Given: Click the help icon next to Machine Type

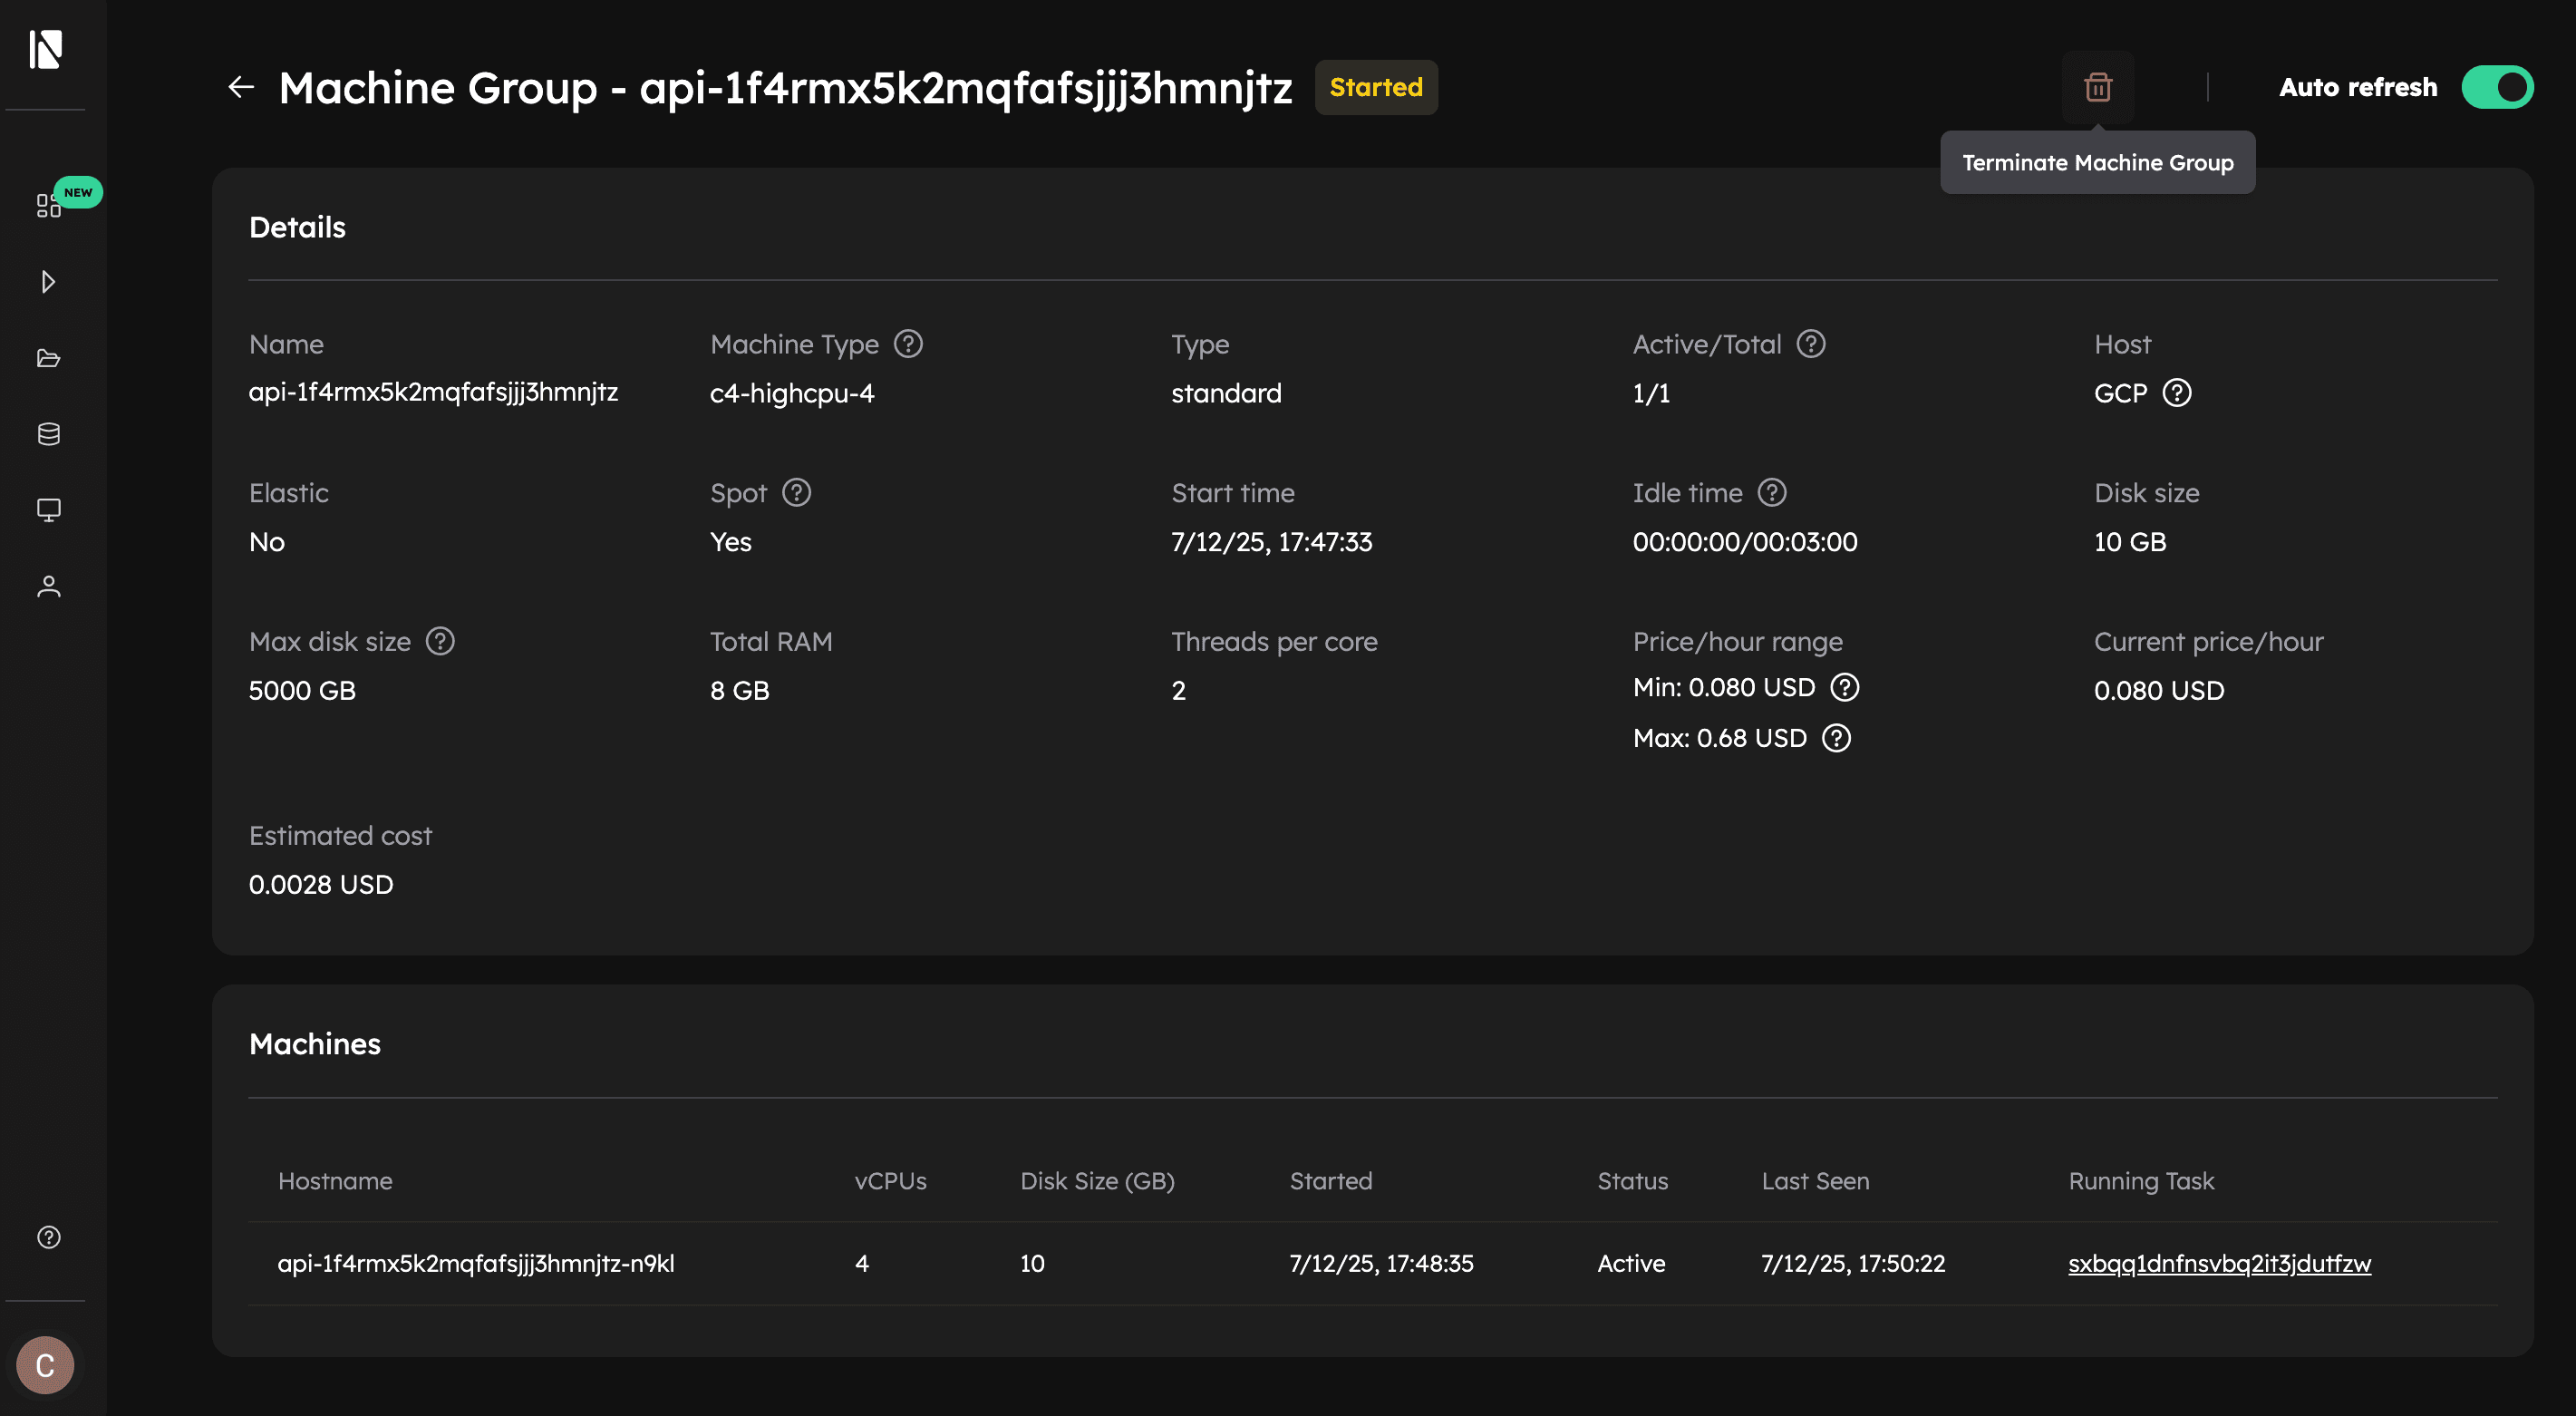Looking at the screenshot, I should pos(908,344).
